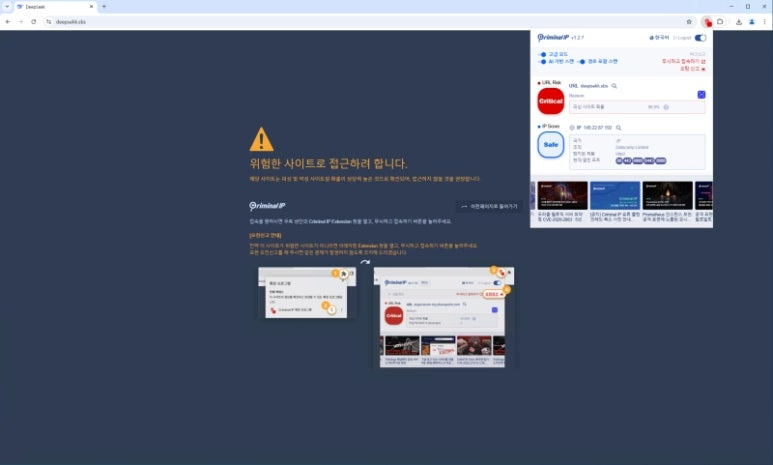Image resolution: width=773 pixels, height=465 pixels.
Task: Open a new browser tab
Action: click(104, 6)
